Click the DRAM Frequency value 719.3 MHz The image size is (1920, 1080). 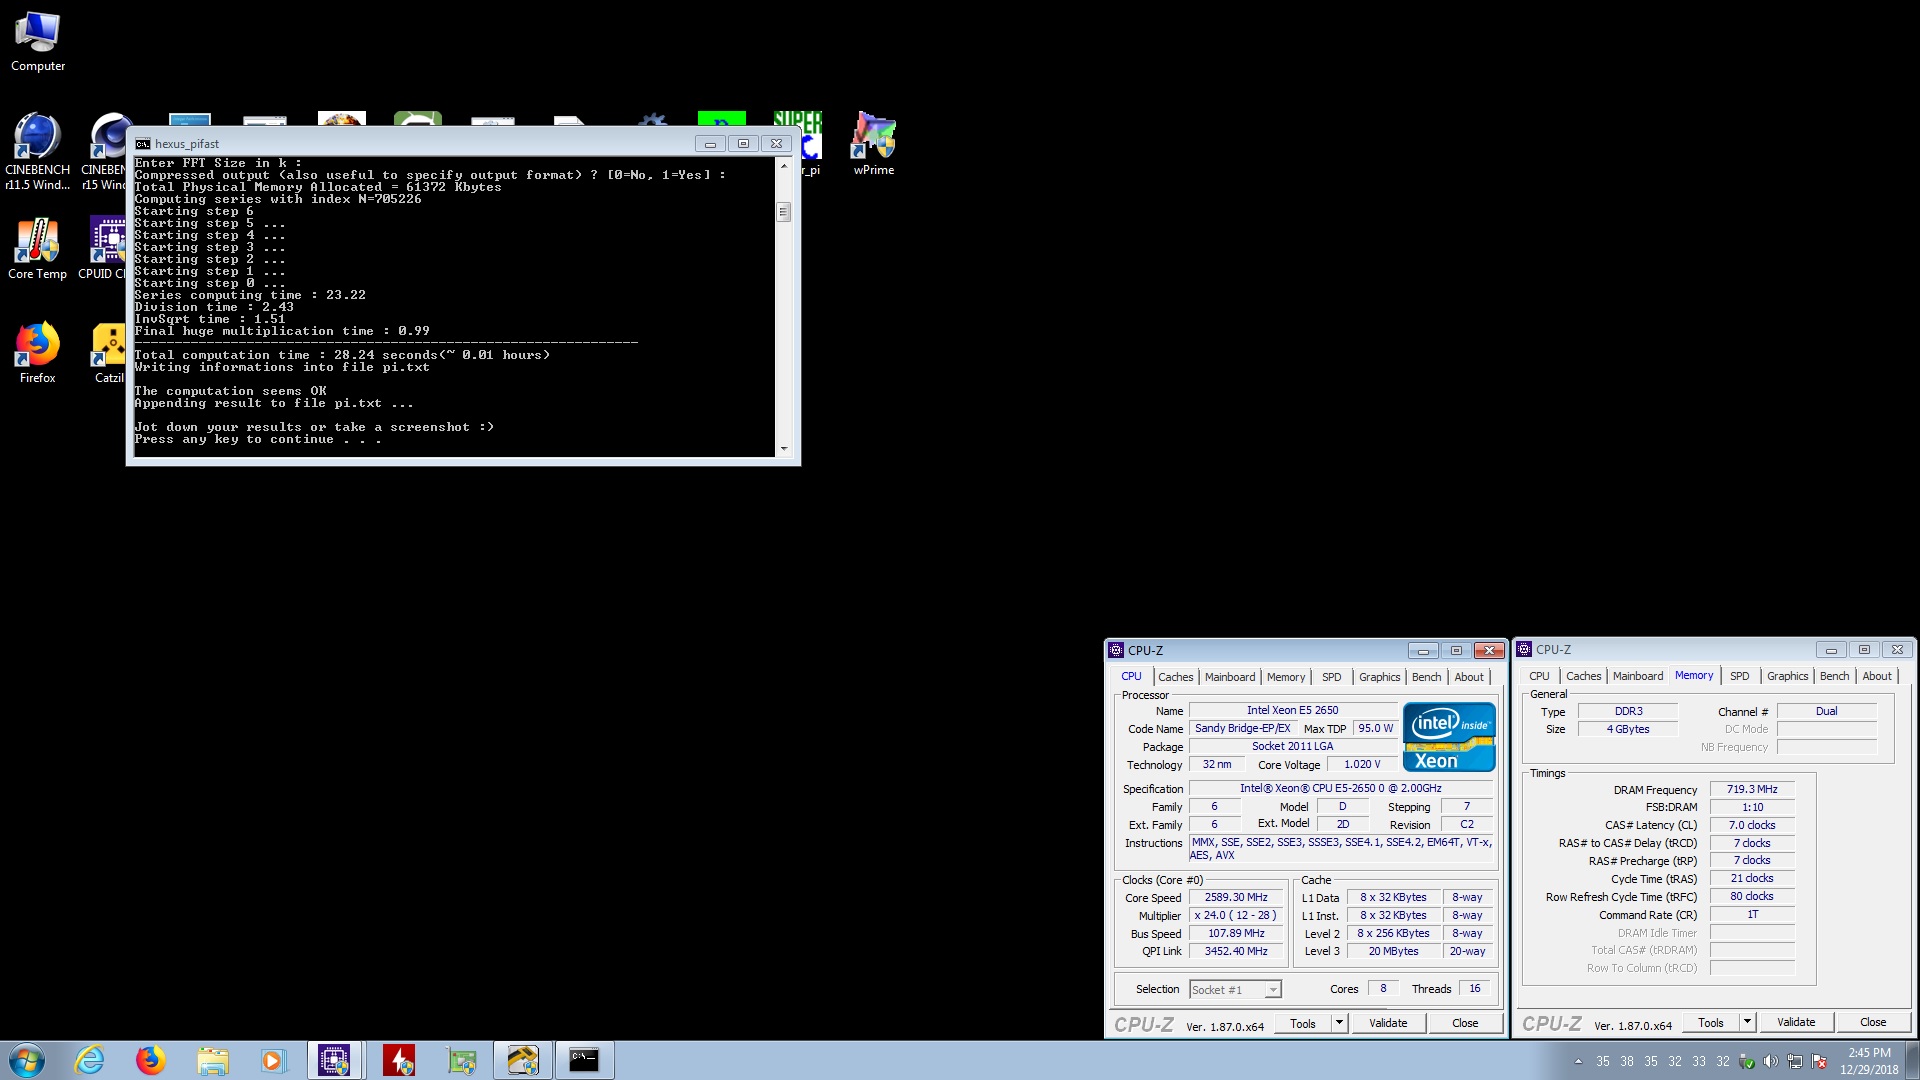1752,789
